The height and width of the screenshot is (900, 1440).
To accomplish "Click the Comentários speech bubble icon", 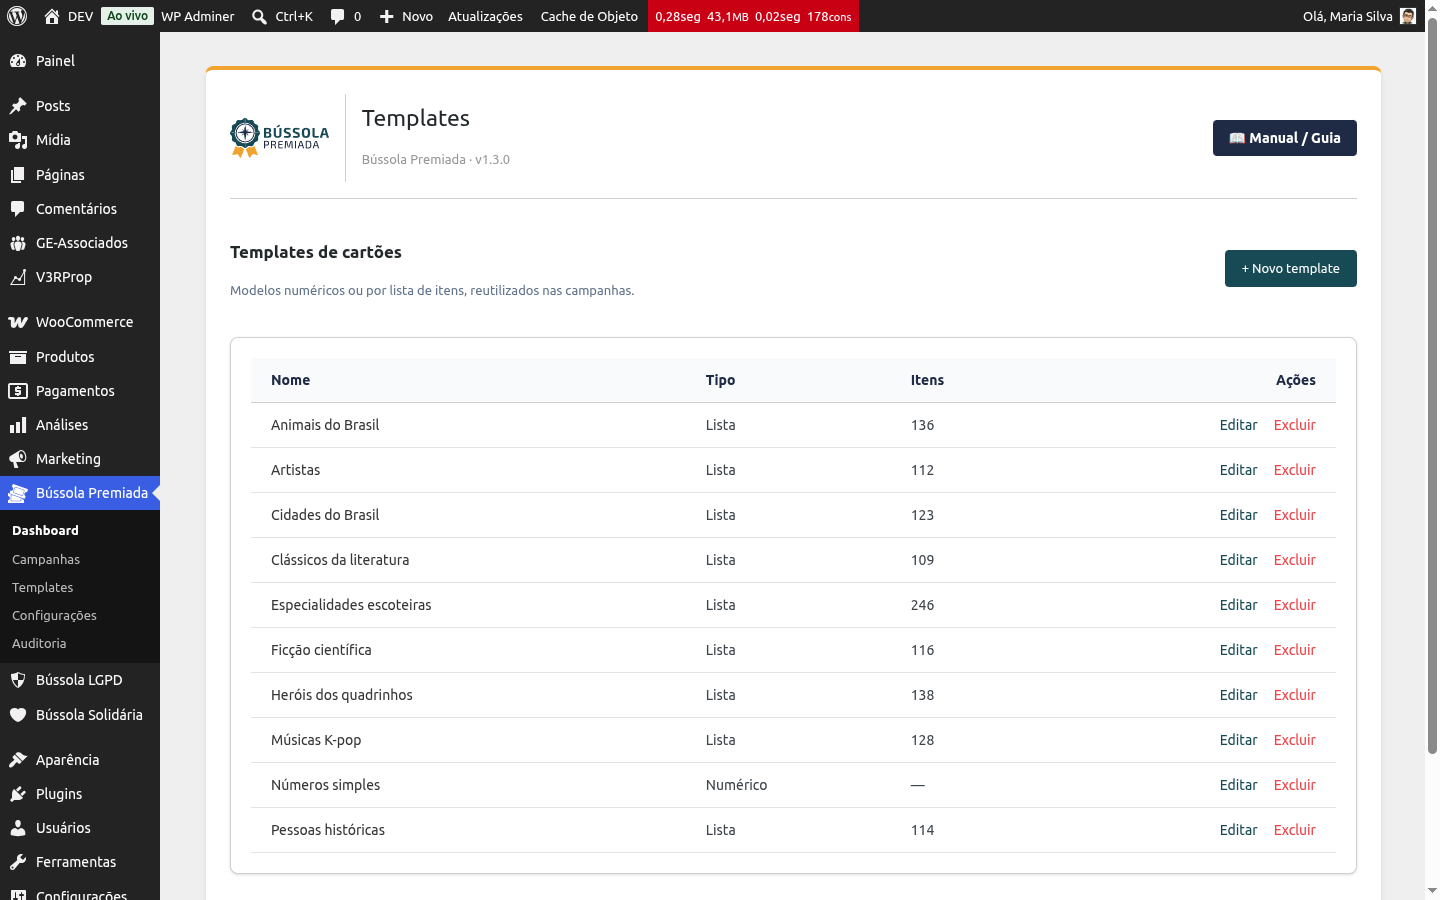I will [18, 209].
